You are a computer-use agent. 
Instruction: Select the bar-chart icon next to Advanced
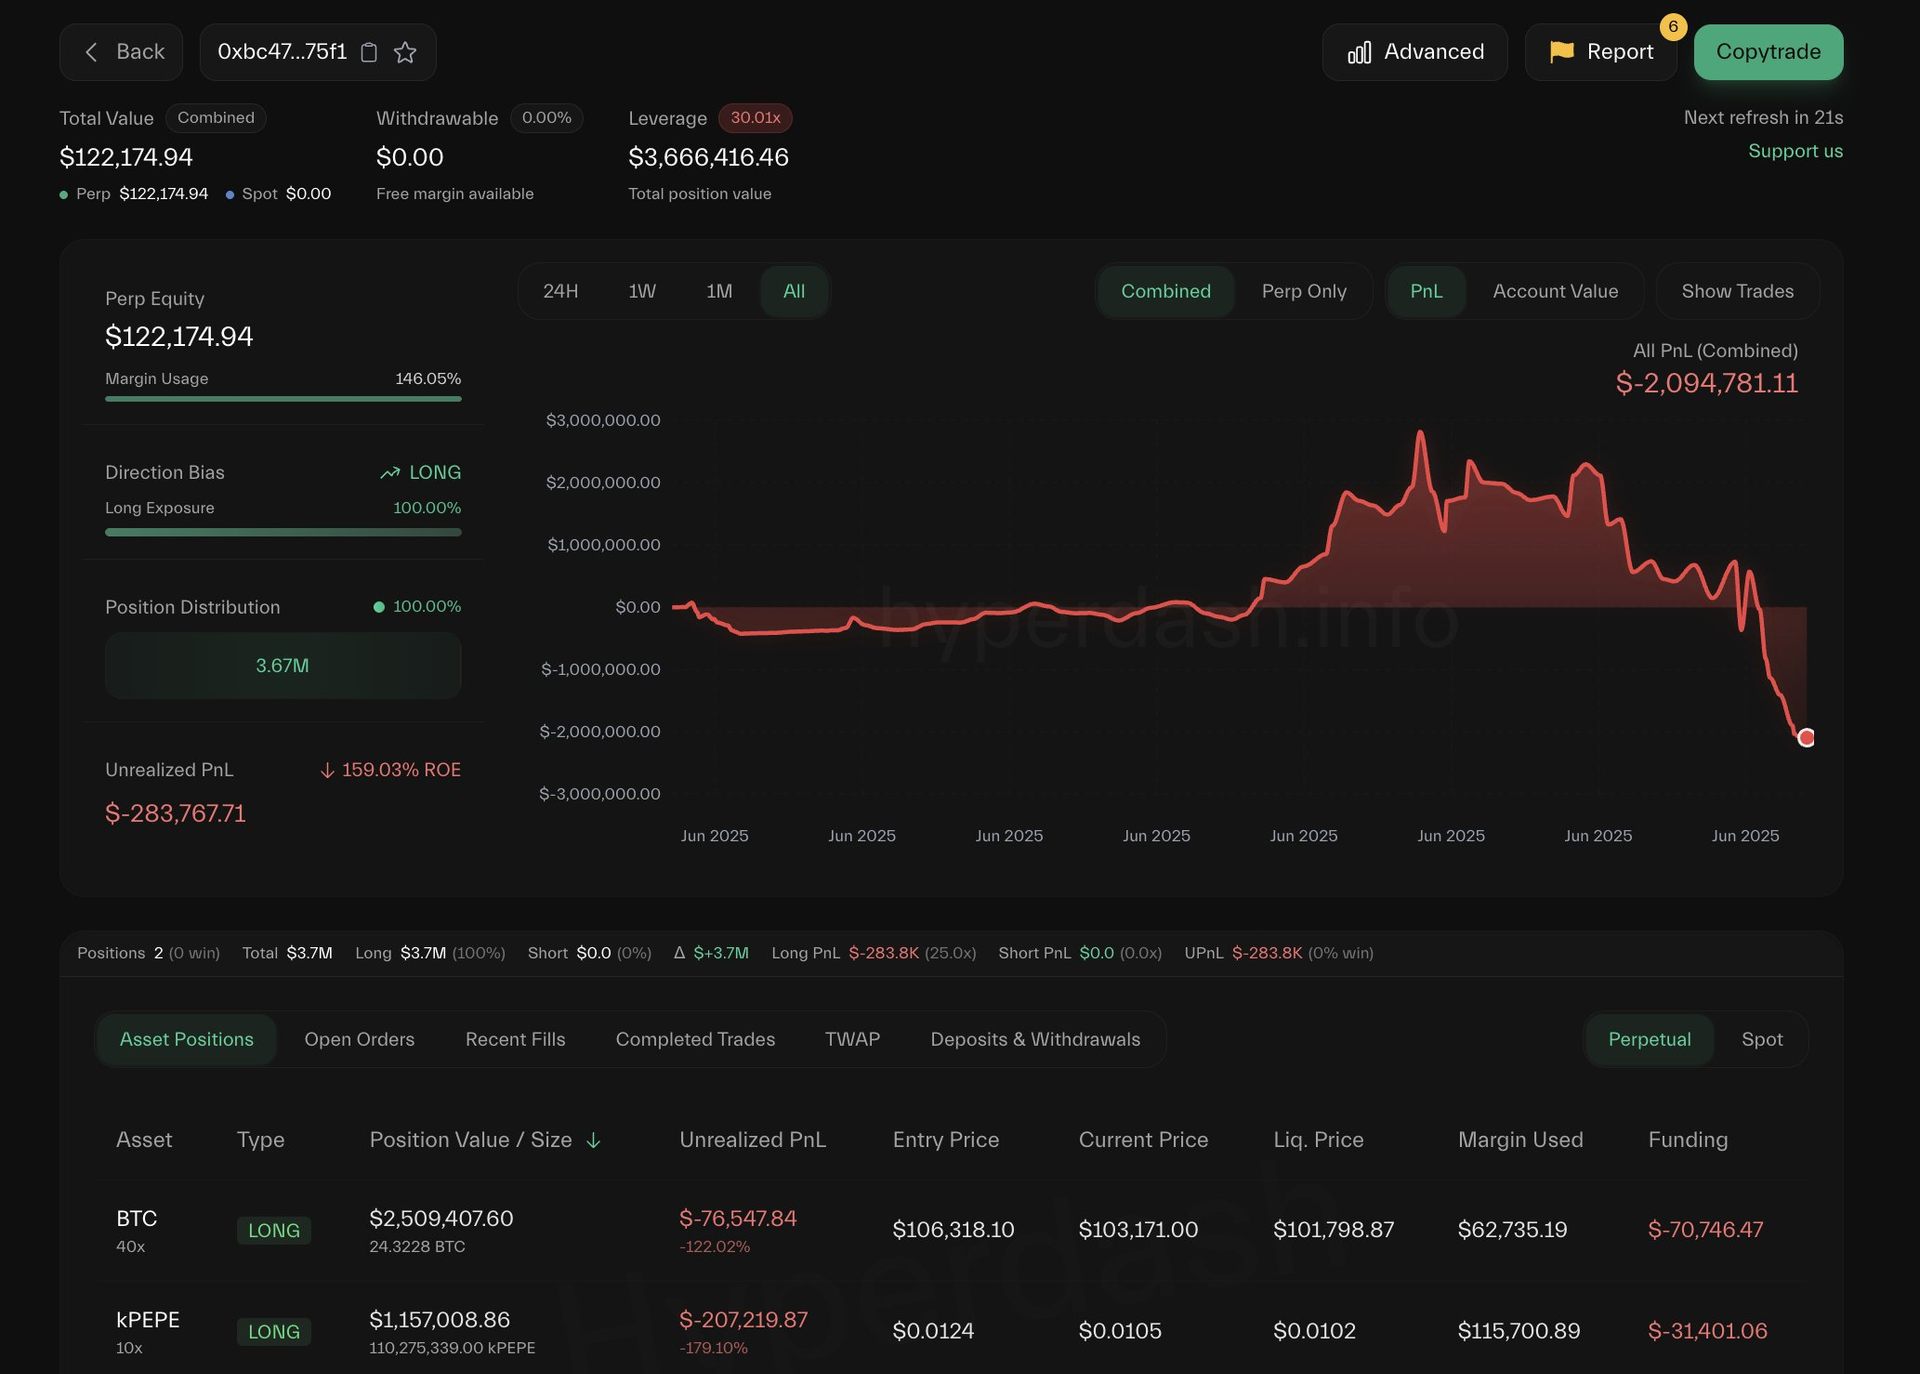(1359, 51)
